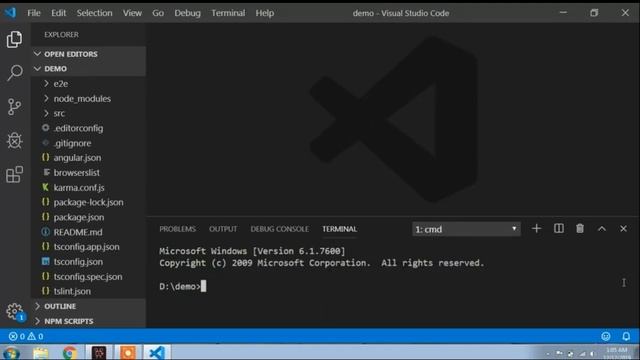The width and height of the screenshot is (640, 360).
Task: Close the terminal panel
Action: pyautogui.click(x=623, y=229)
